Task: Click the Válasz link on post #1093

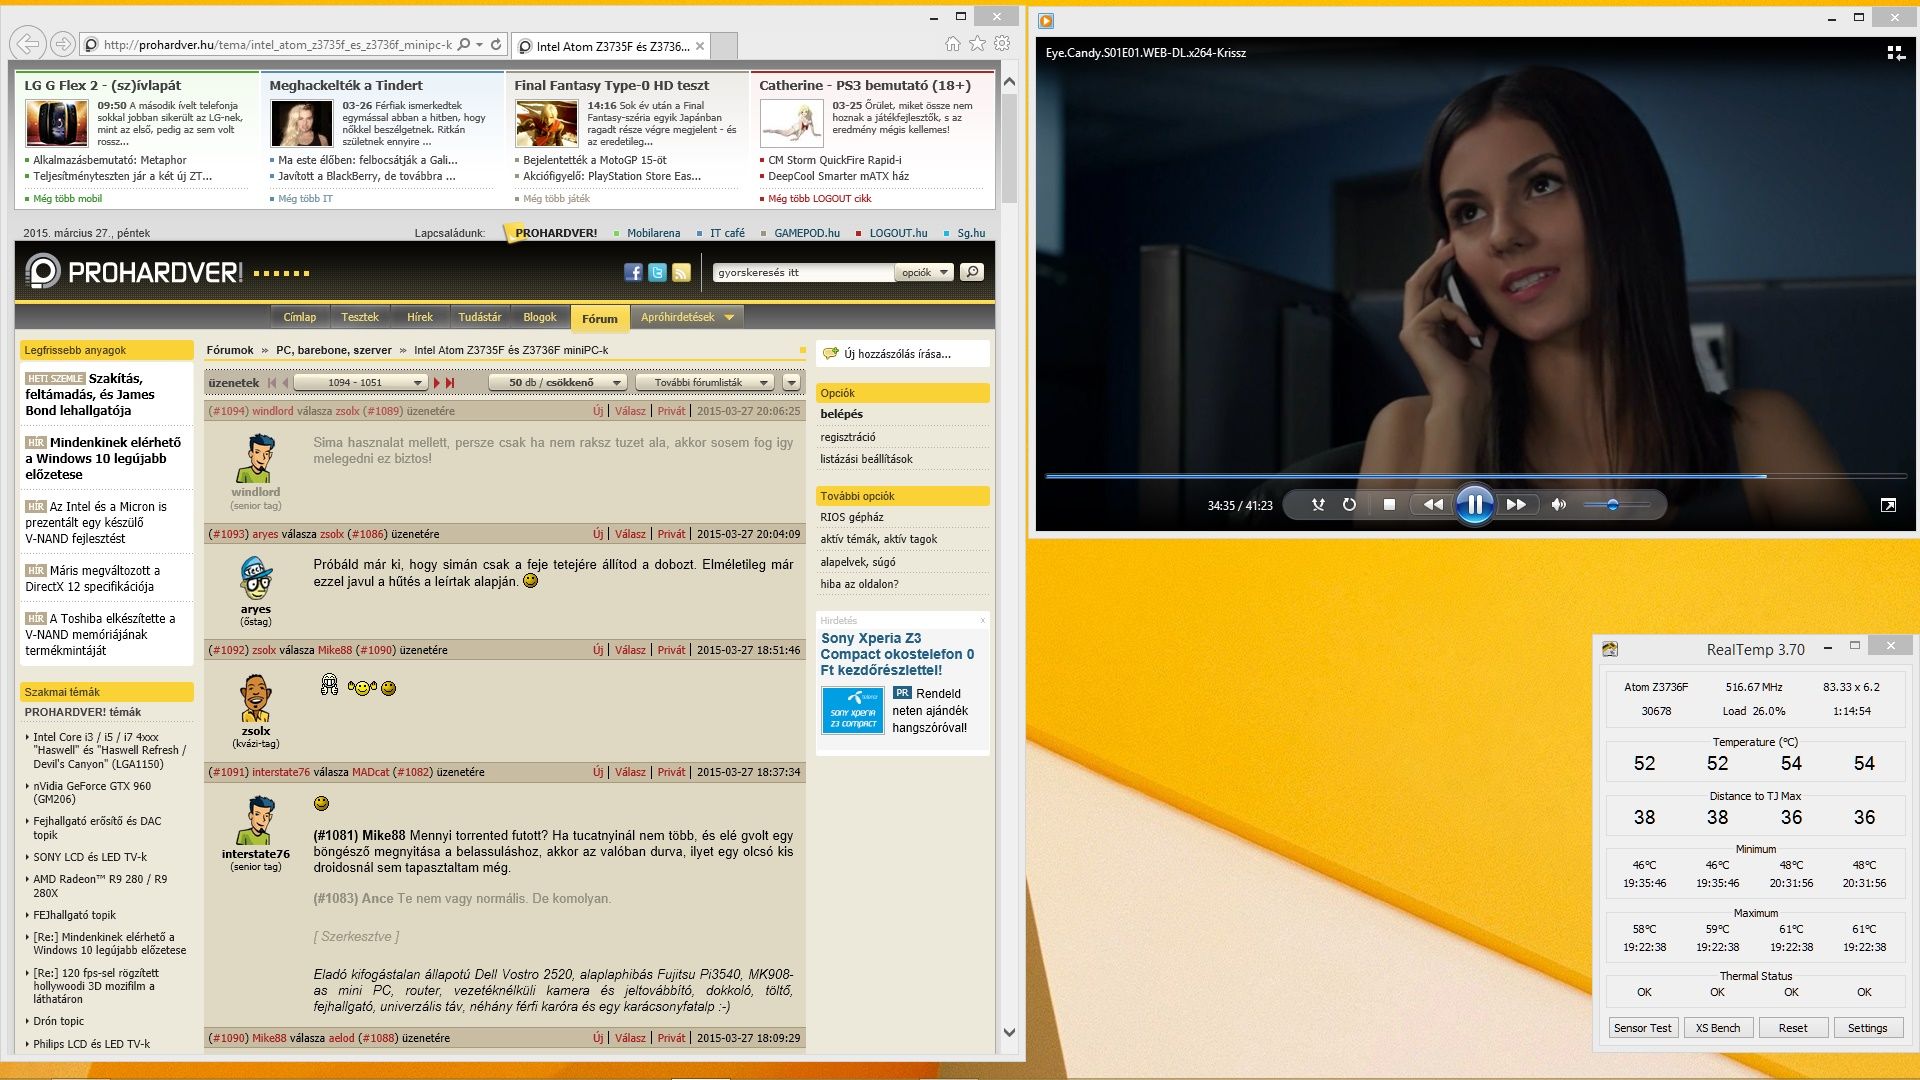Action: click(630, 534)
